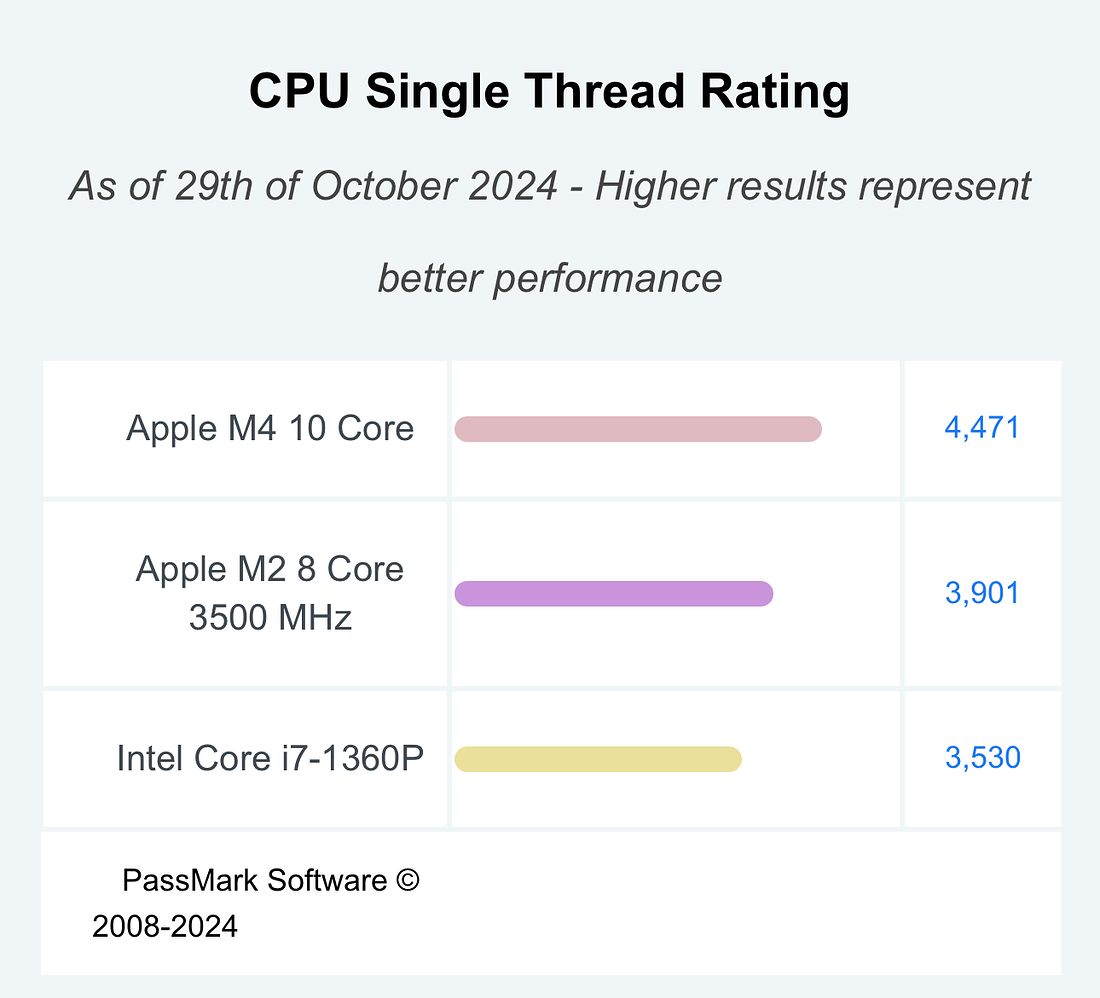Viewport: 1100px width, 998px height.
Task: Click the © copyright symbol in footer
Action: [406, 880]
